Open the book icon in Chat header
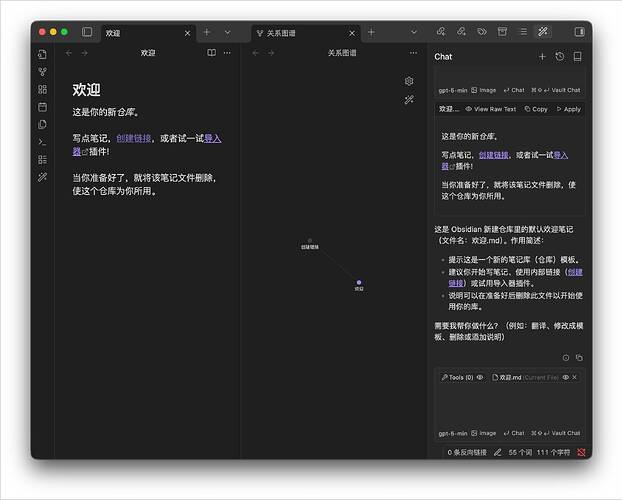 [577, 57]
